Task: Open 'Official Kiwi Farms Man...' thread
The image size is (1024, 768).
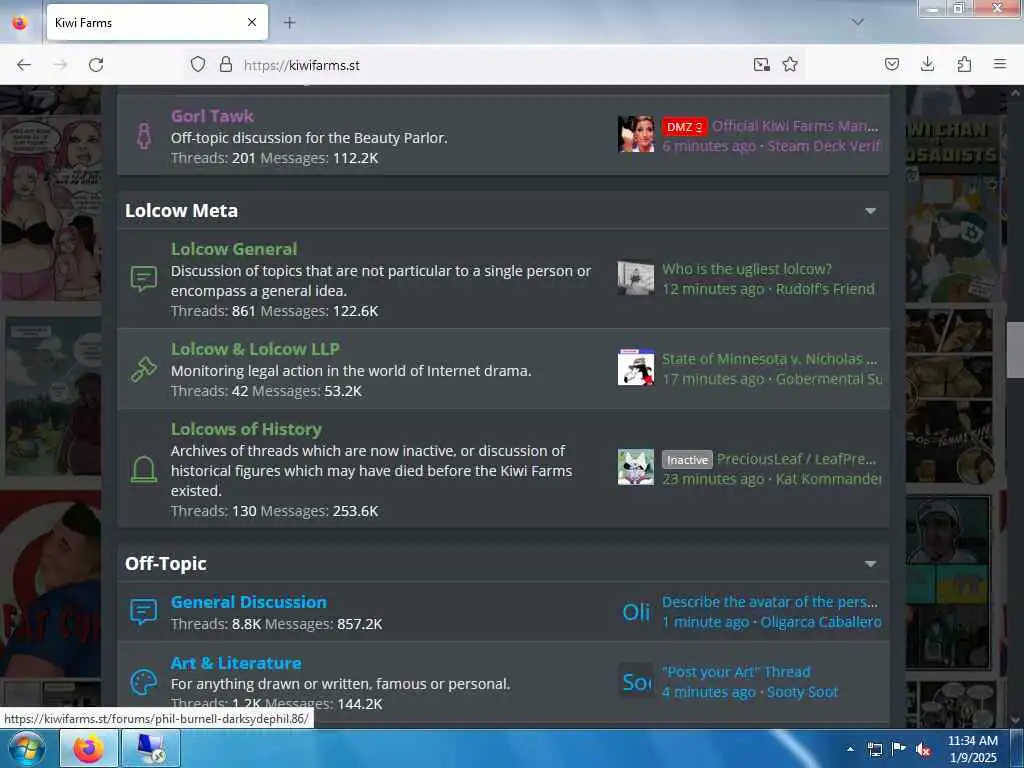Action: coord(795,126)
